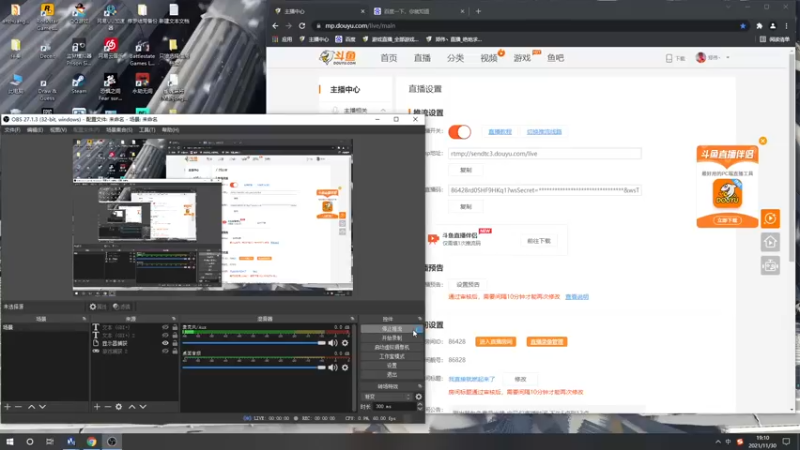Image resolution: width=800 pixels, height=450 pixels.
Task: Toggle visibility of first text source
Action: (165, 327)
